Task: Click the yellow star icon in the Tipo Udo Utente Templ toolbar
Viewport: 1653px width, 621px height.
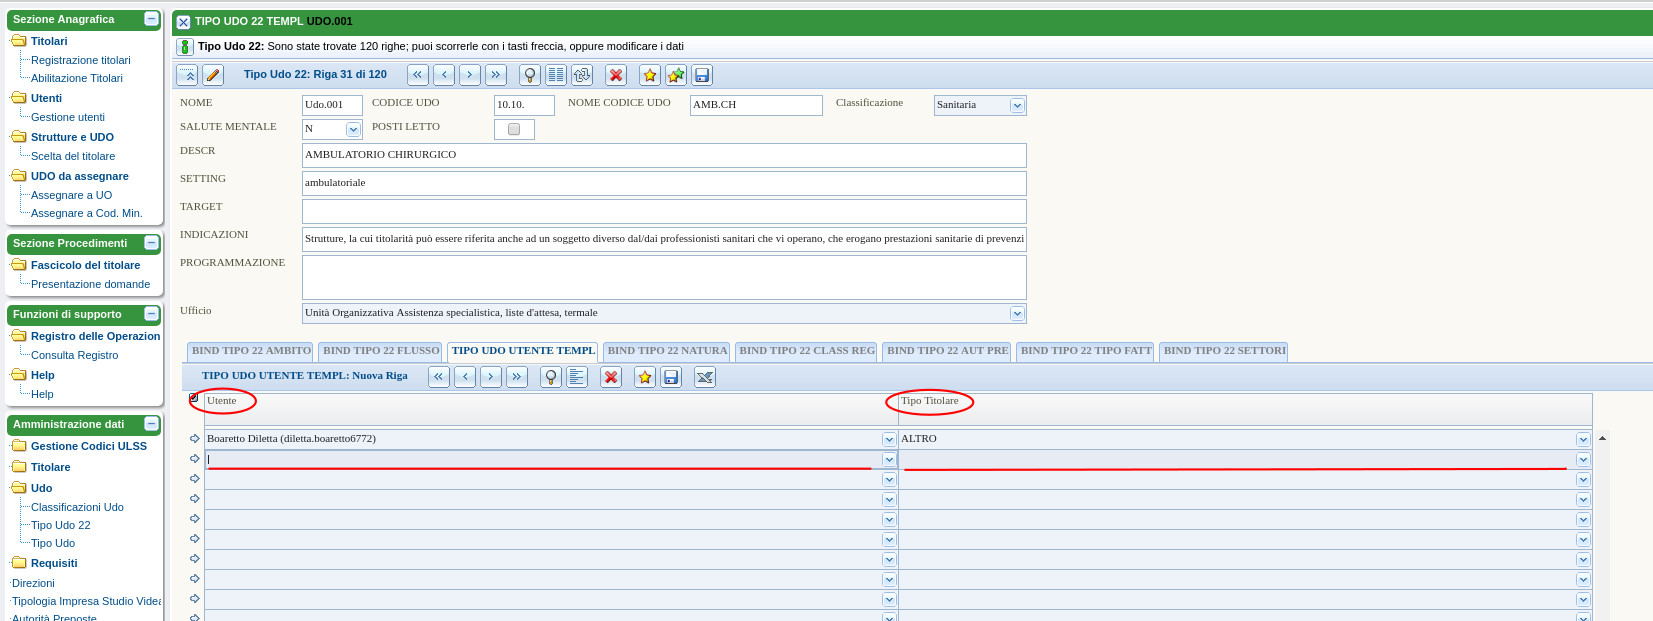Action: pyautogui.click(x=645, y=377)
